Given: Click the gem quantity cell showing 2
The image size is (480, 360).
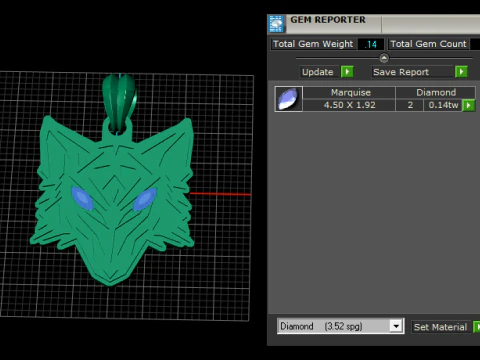Looking at the screenshot, I should tap(410, 105).
